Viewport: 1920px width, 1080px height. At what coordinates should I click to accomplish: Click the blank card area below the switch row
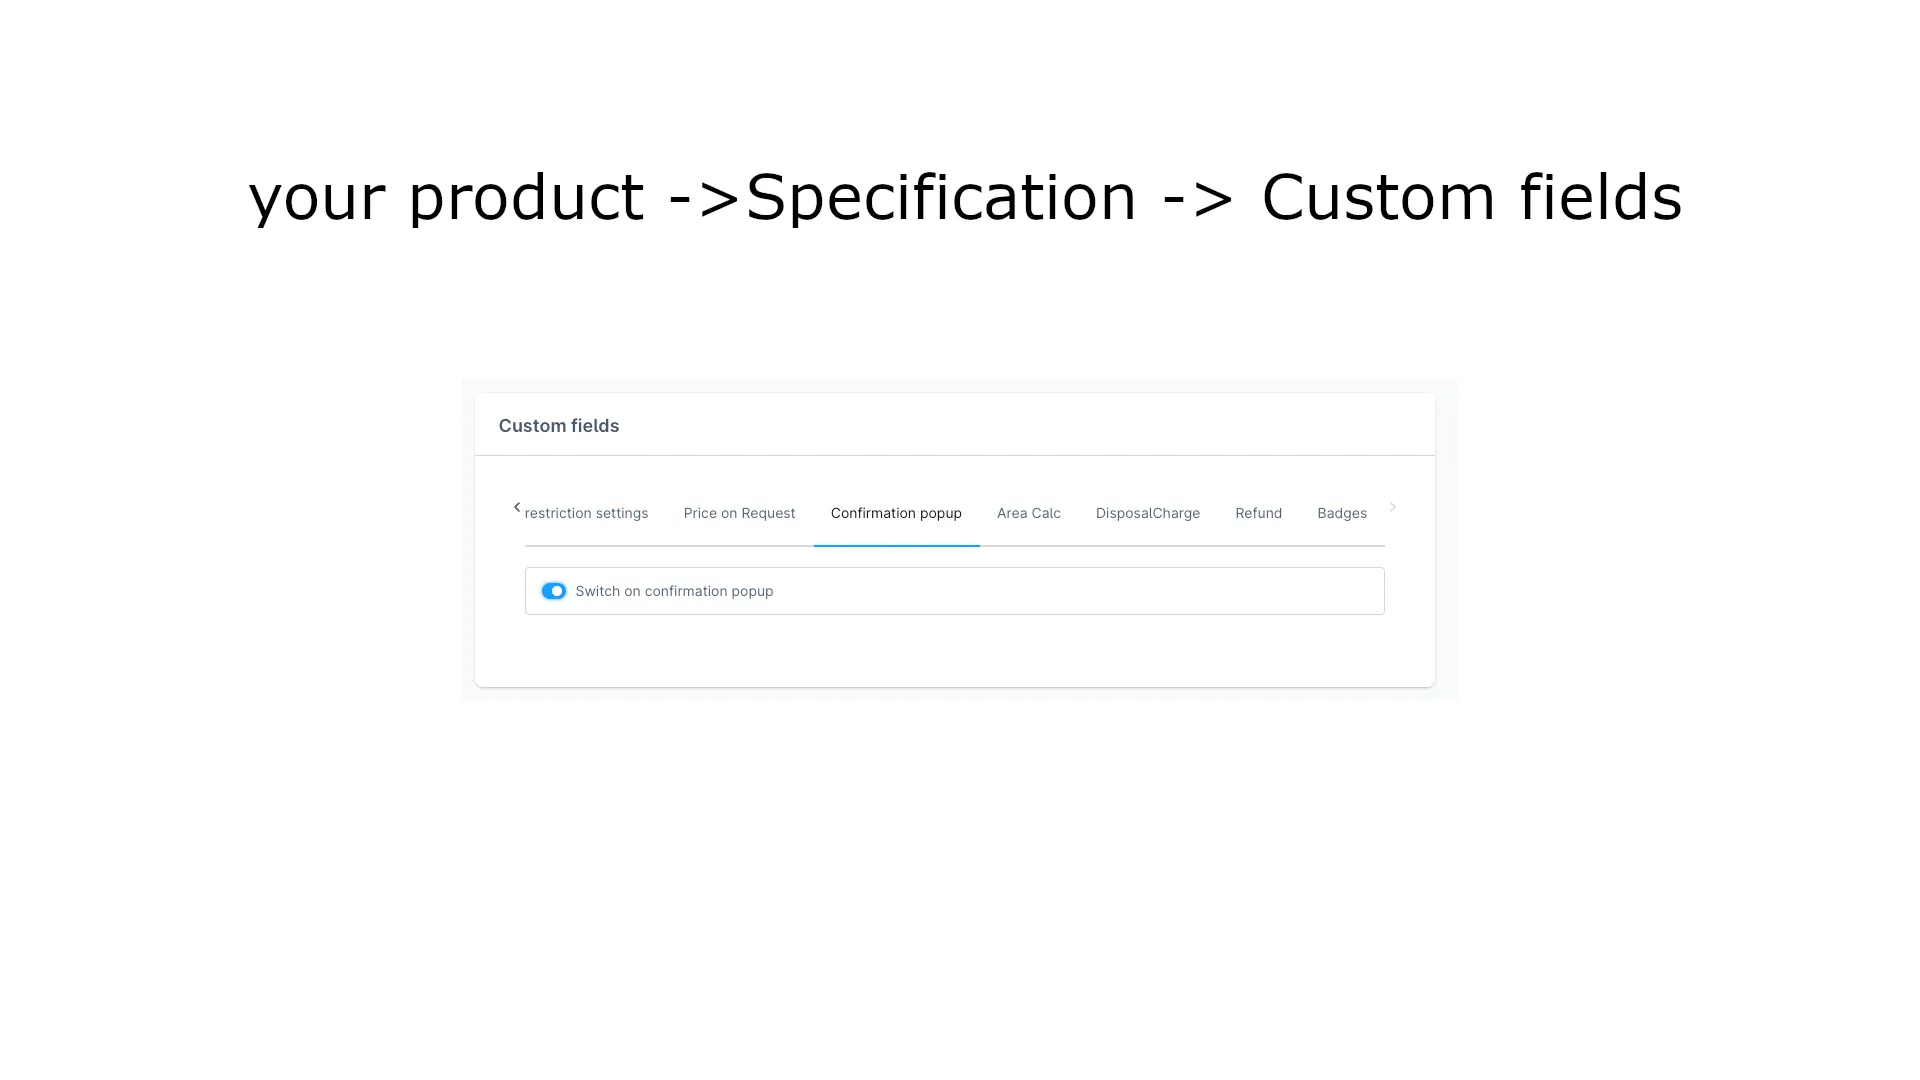[955, 650]
